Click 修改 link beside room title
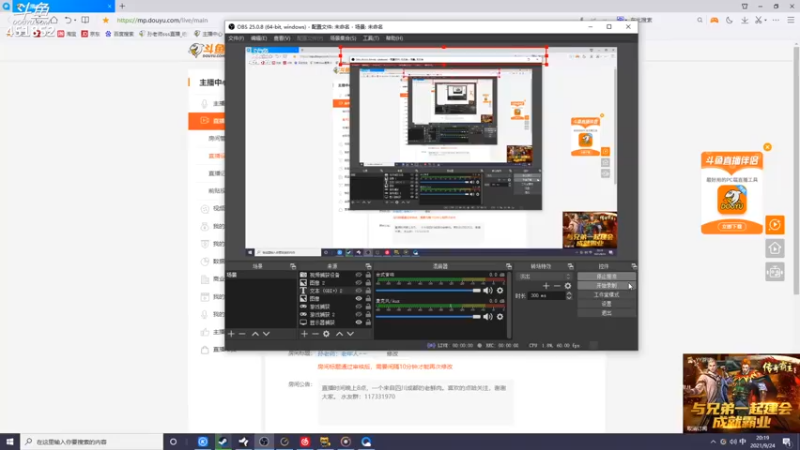 (392, 354)
